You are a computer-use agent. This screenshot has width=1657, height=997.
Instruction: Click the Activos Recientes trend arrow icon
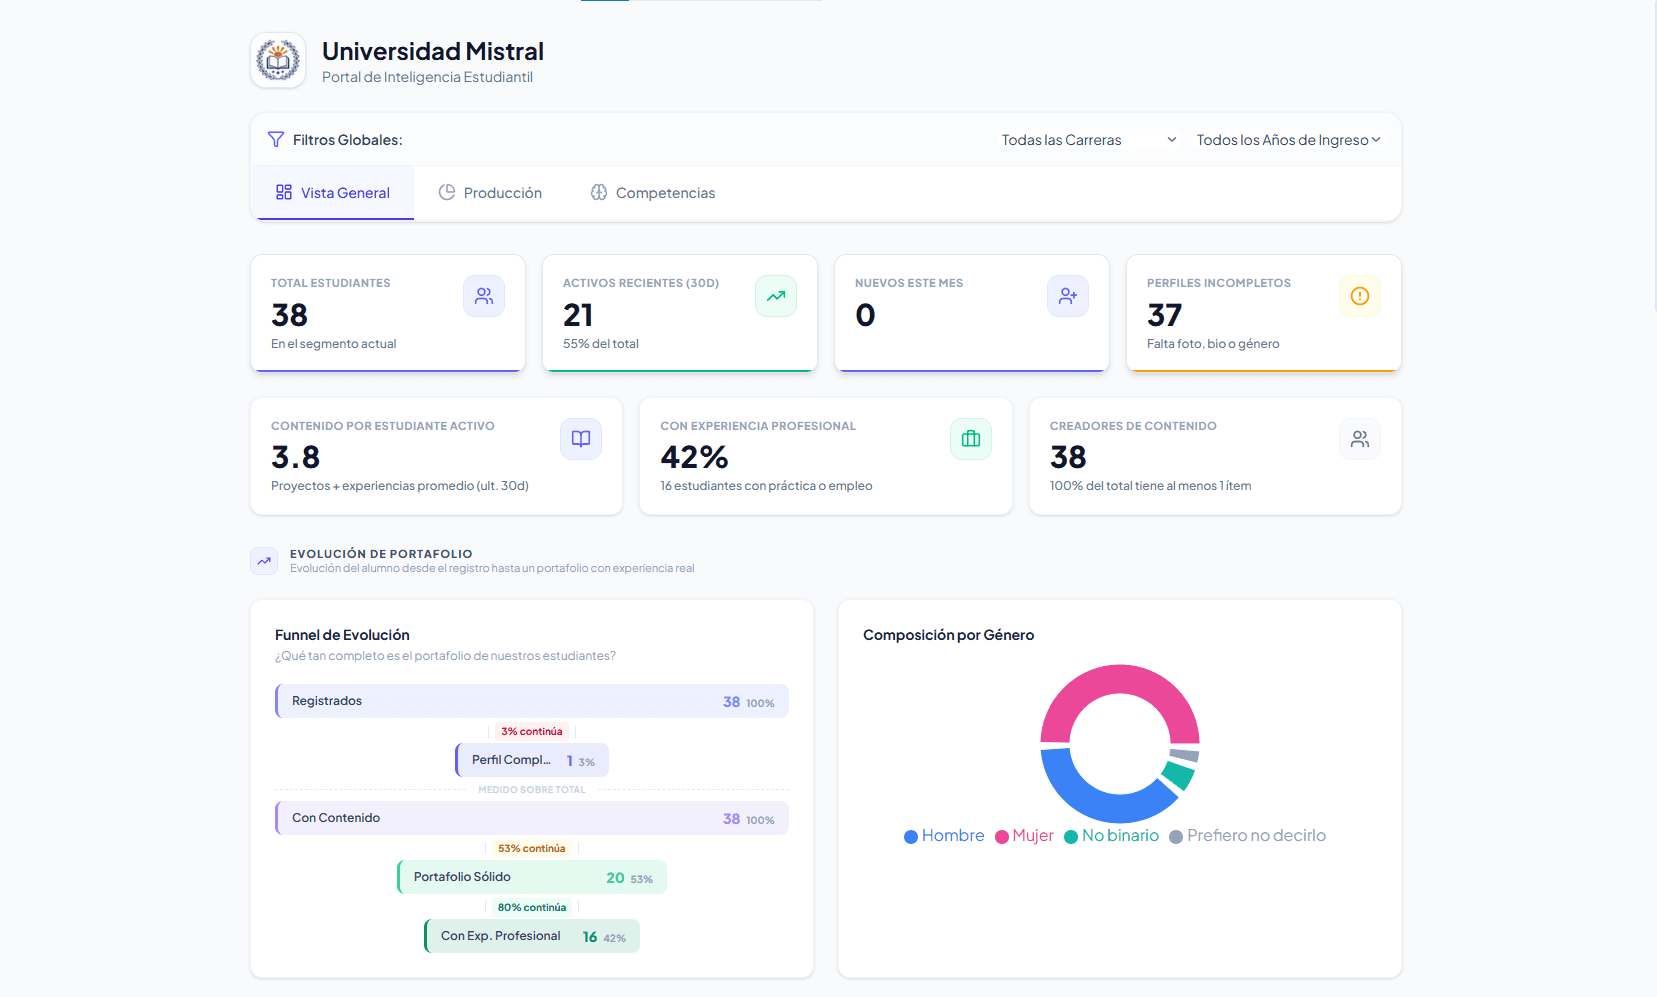tap(776, 296)
